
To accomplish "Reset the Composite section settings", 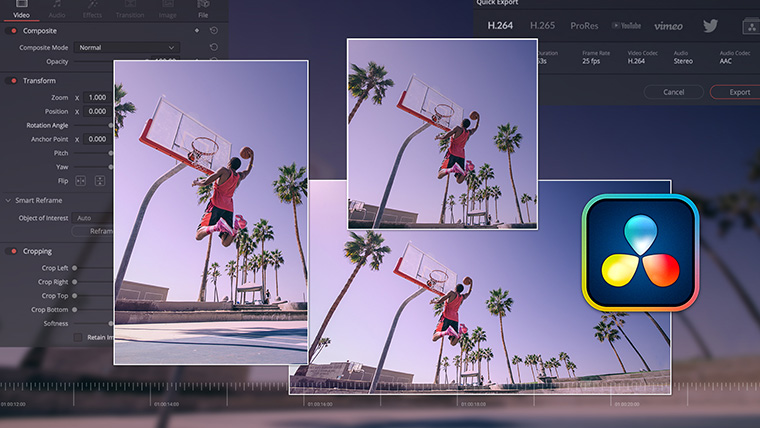I will (213, 31).
